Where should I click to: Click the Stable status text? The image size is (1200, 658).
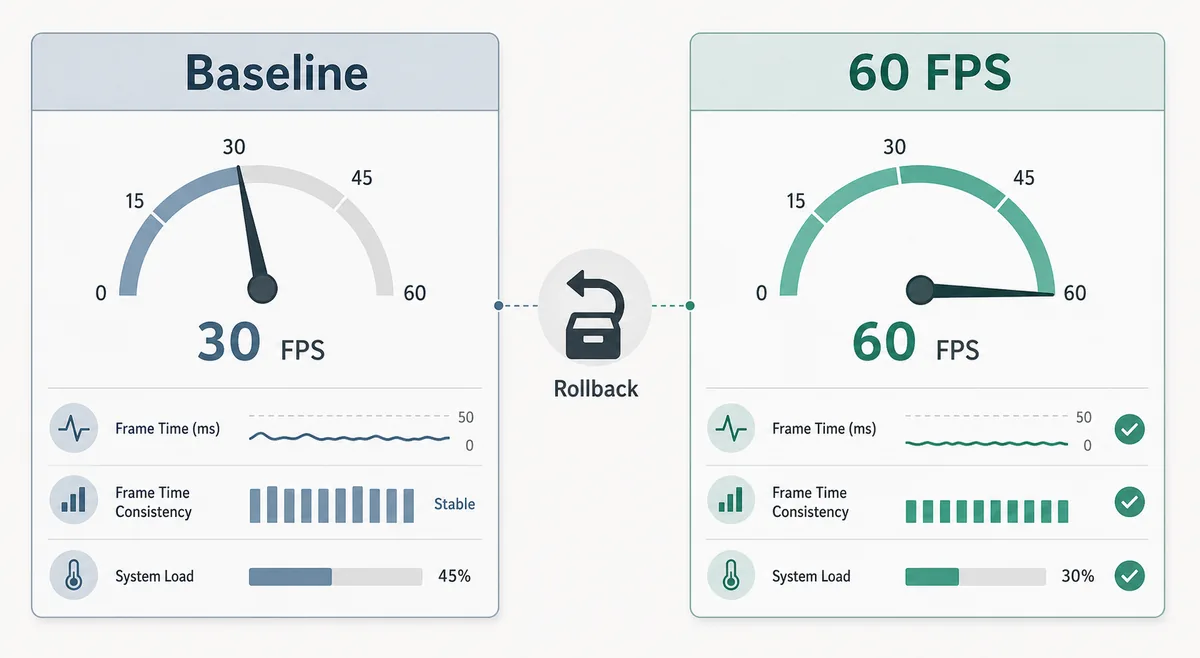pyautogui.click(x=454, y=504)
